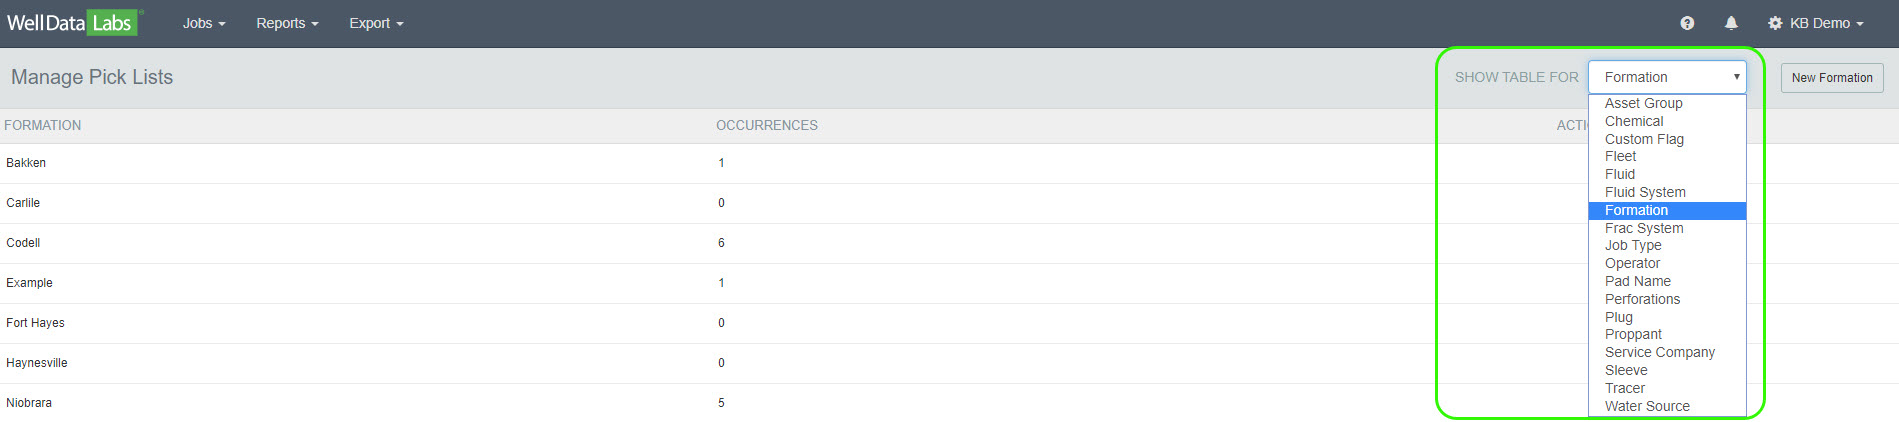Open the help question mark icon

(x=1687, y=23)
